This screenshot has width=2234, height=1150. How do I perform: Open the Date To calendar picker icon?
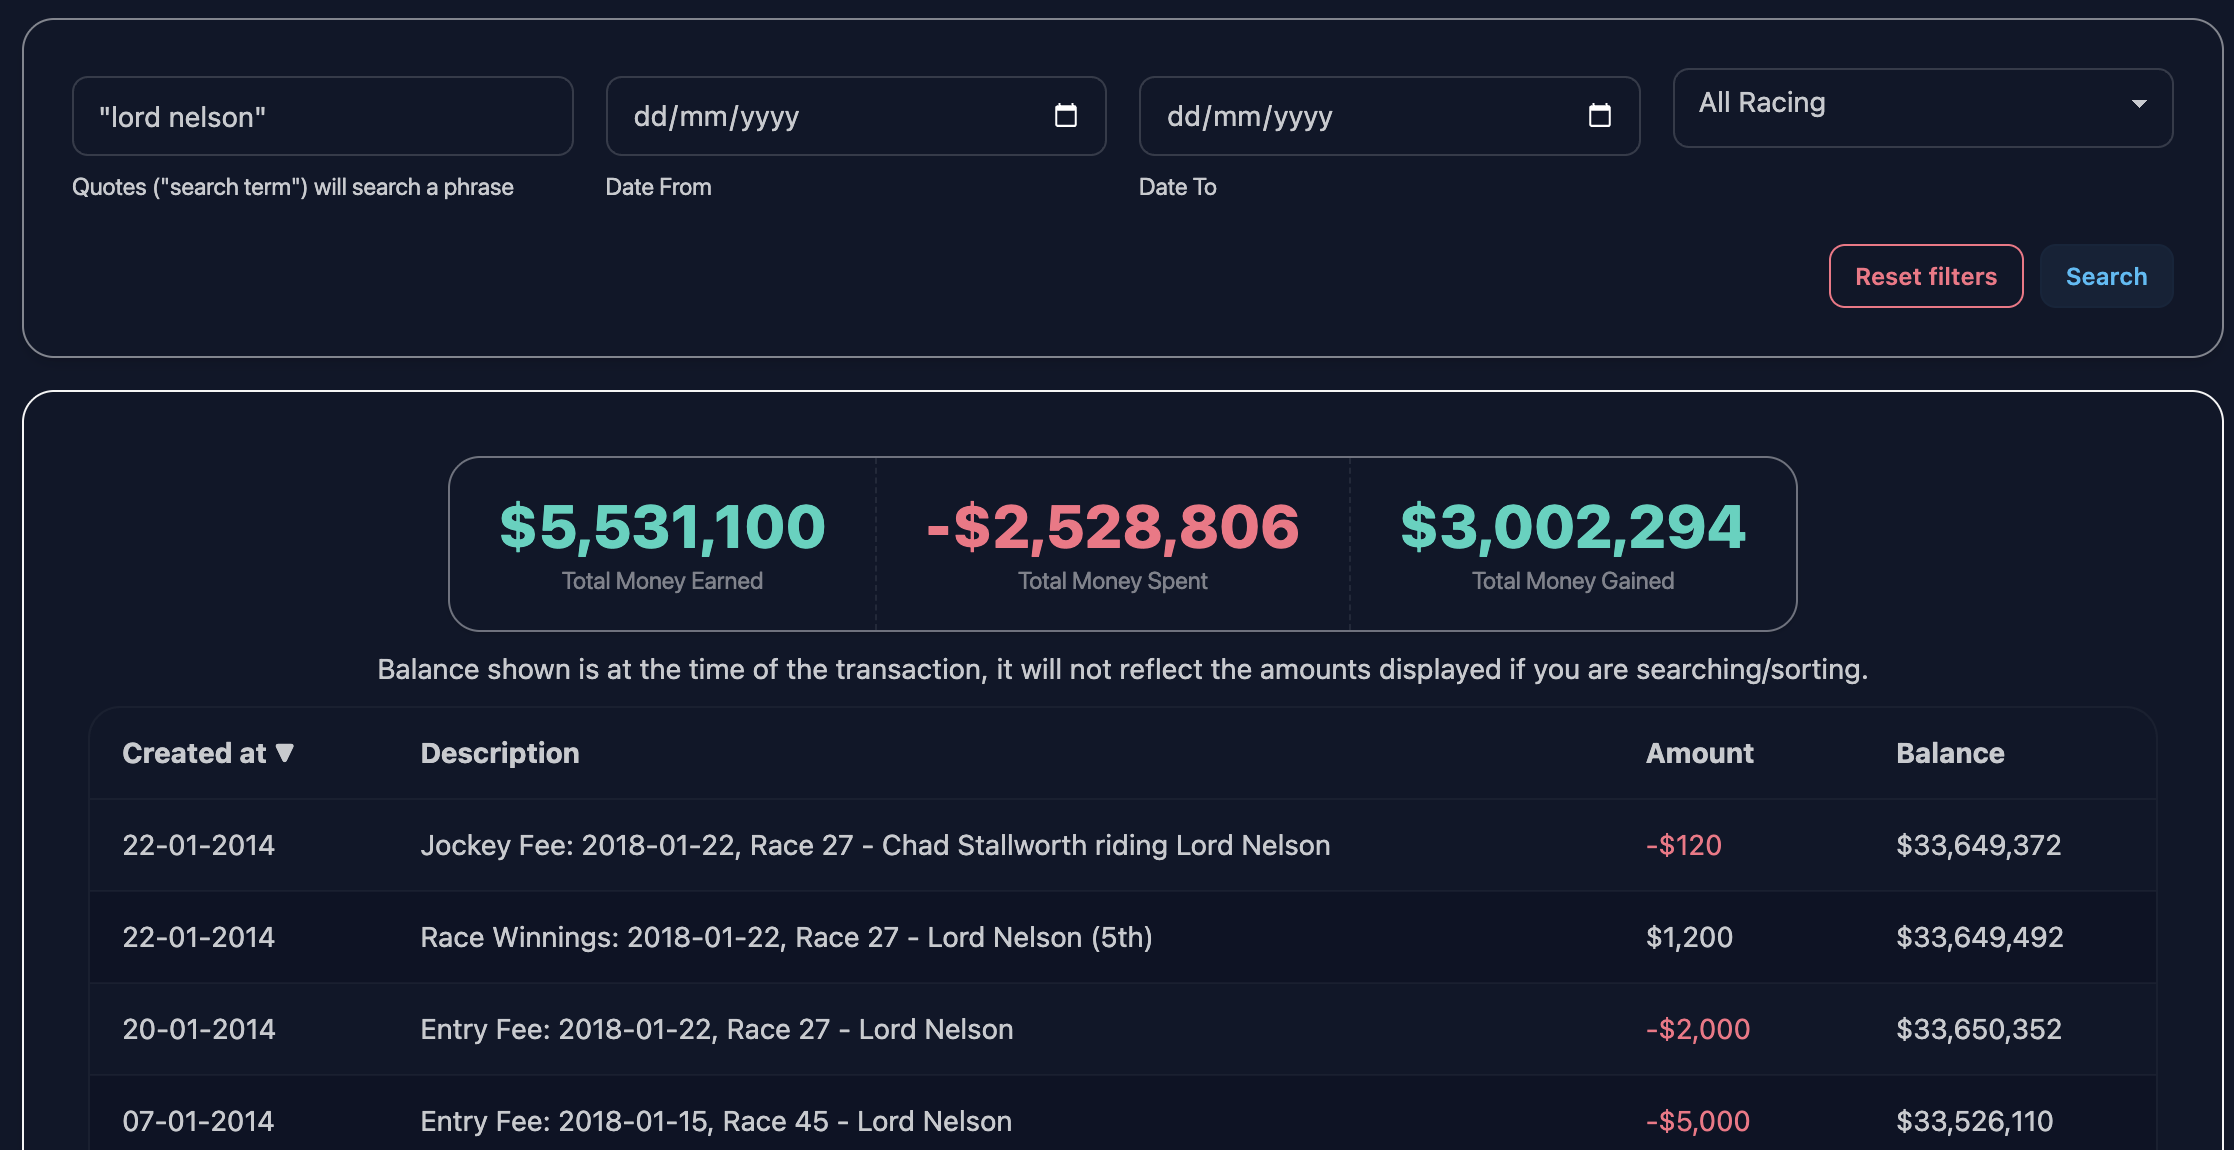[x=1599, y=116]
